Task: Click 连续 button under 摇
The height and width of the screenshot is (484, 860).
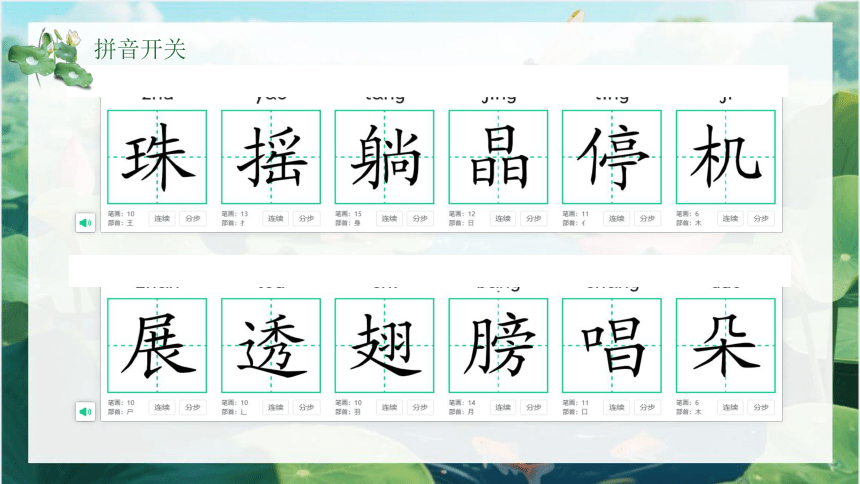Action: [275, 218]
